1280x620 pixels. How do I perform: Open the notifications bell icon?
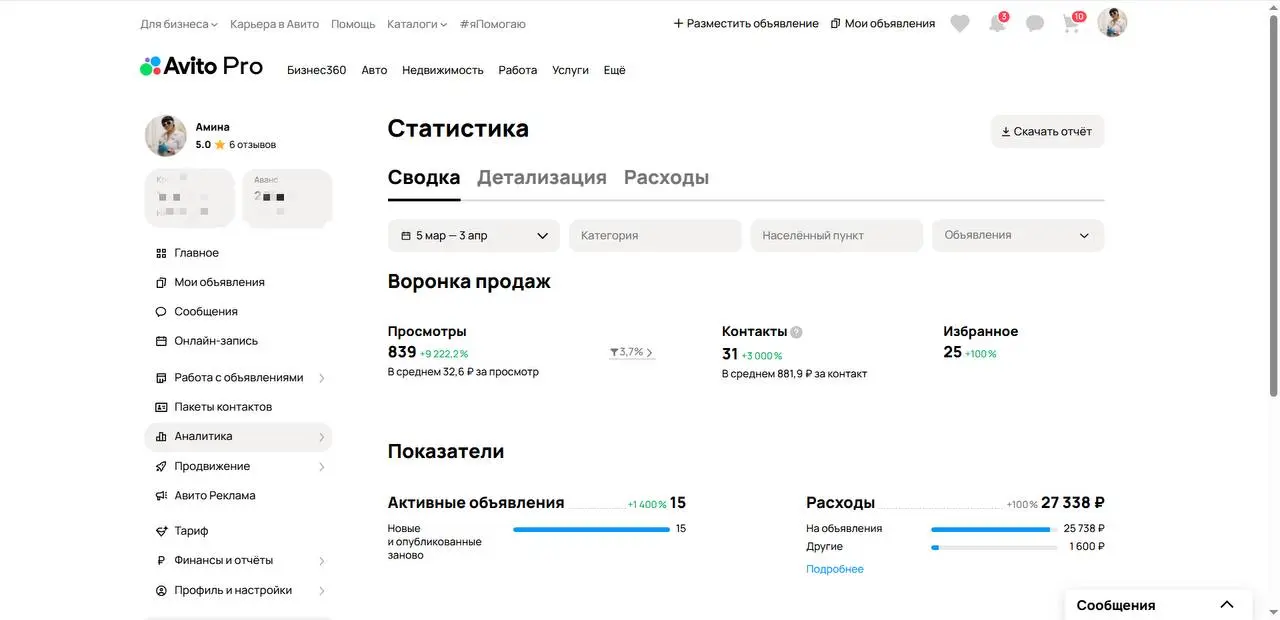point(997,24)
